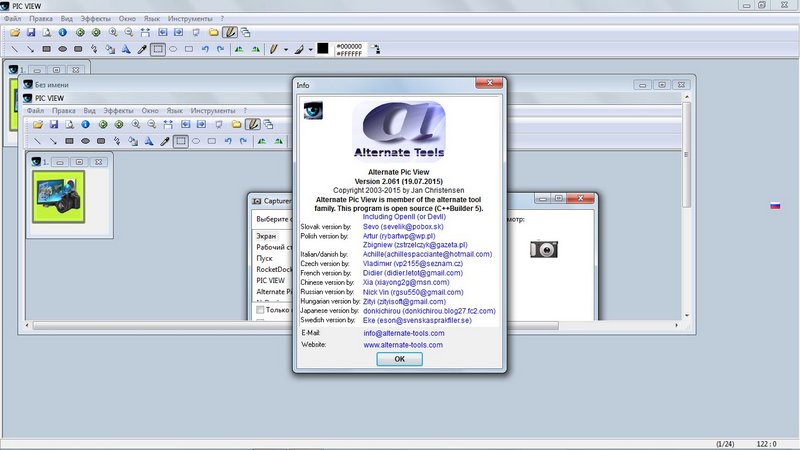800x450 pixels.
Task: Fit the image to the window in the main toolbar
Action: pyautogui.click(x=145, y=33)
